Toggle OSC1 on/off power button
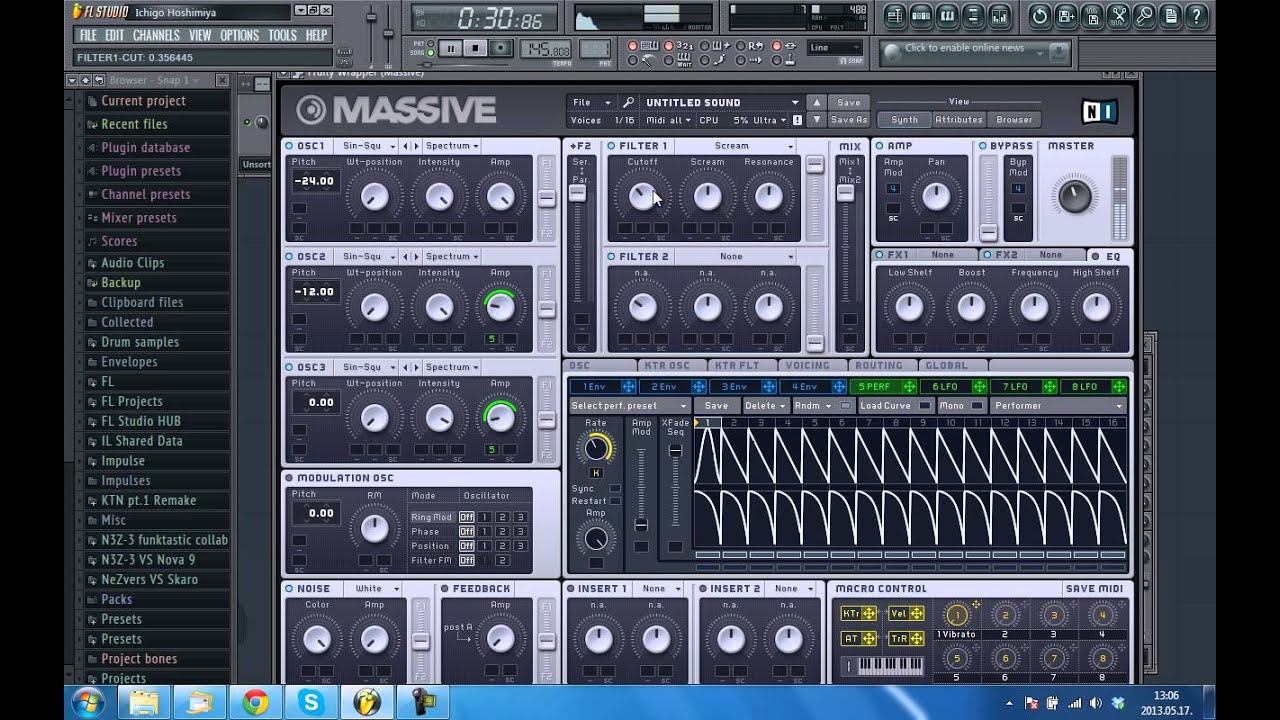1280x720 pixels. coord(289,146)
